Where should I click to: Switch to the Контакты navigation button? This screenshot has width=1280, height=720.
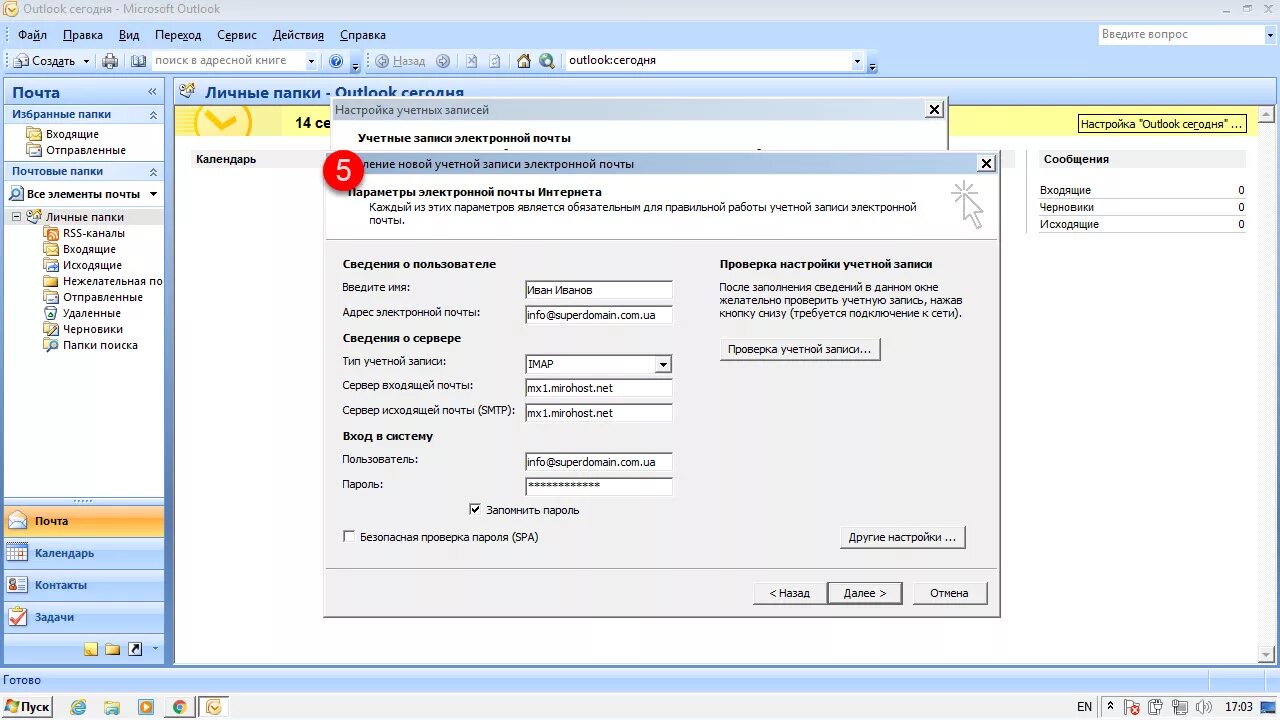pos(84,585)
